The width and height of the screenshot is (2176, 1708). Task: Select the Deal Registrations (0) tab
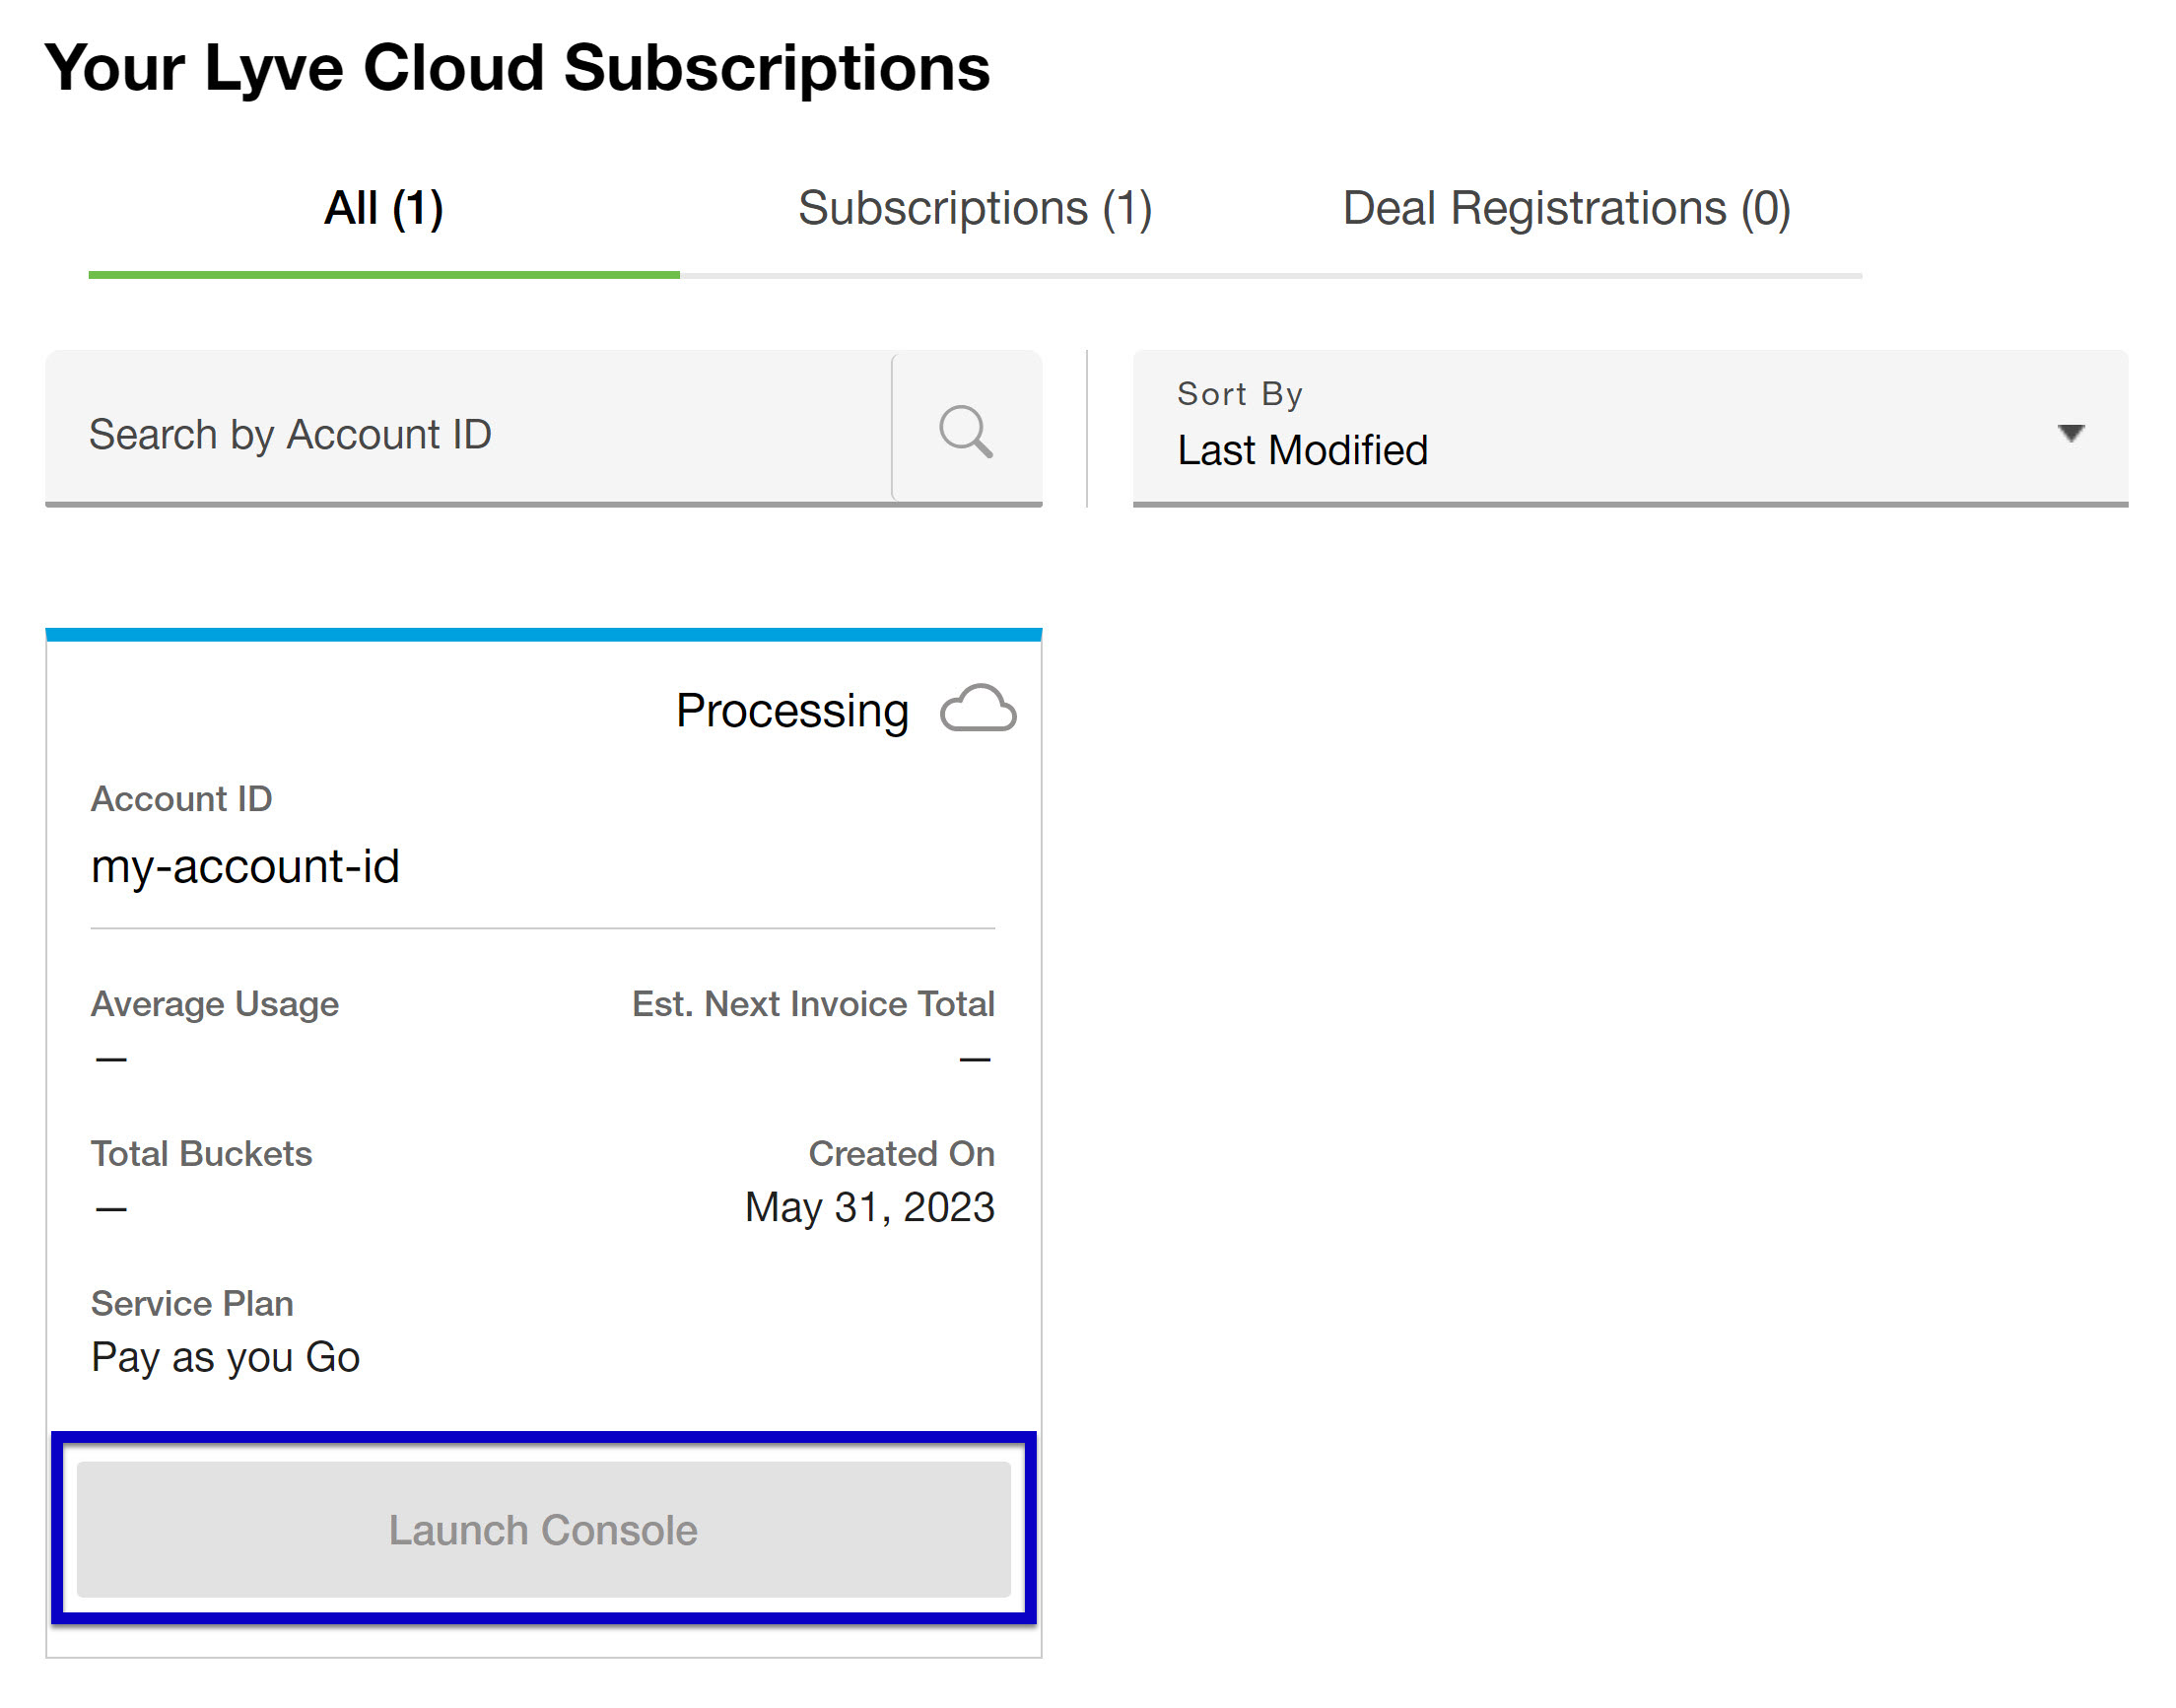pos(1565,208)
